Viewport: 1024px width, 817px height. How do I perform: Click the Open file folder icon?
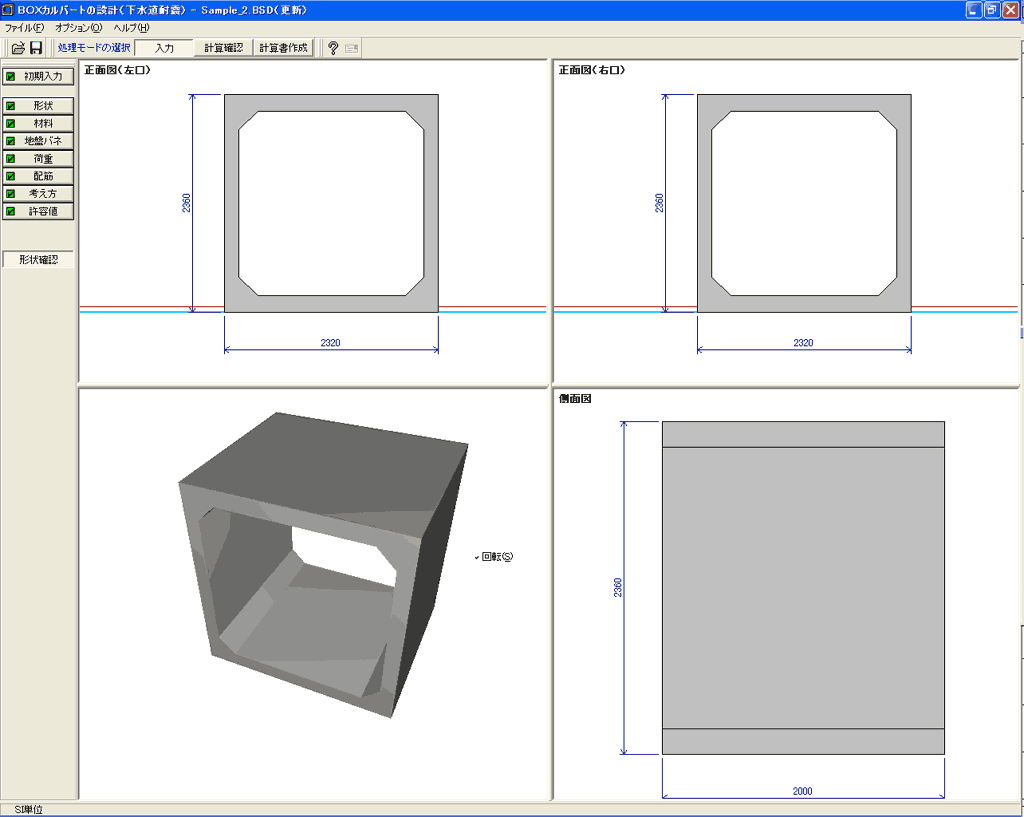17,48
